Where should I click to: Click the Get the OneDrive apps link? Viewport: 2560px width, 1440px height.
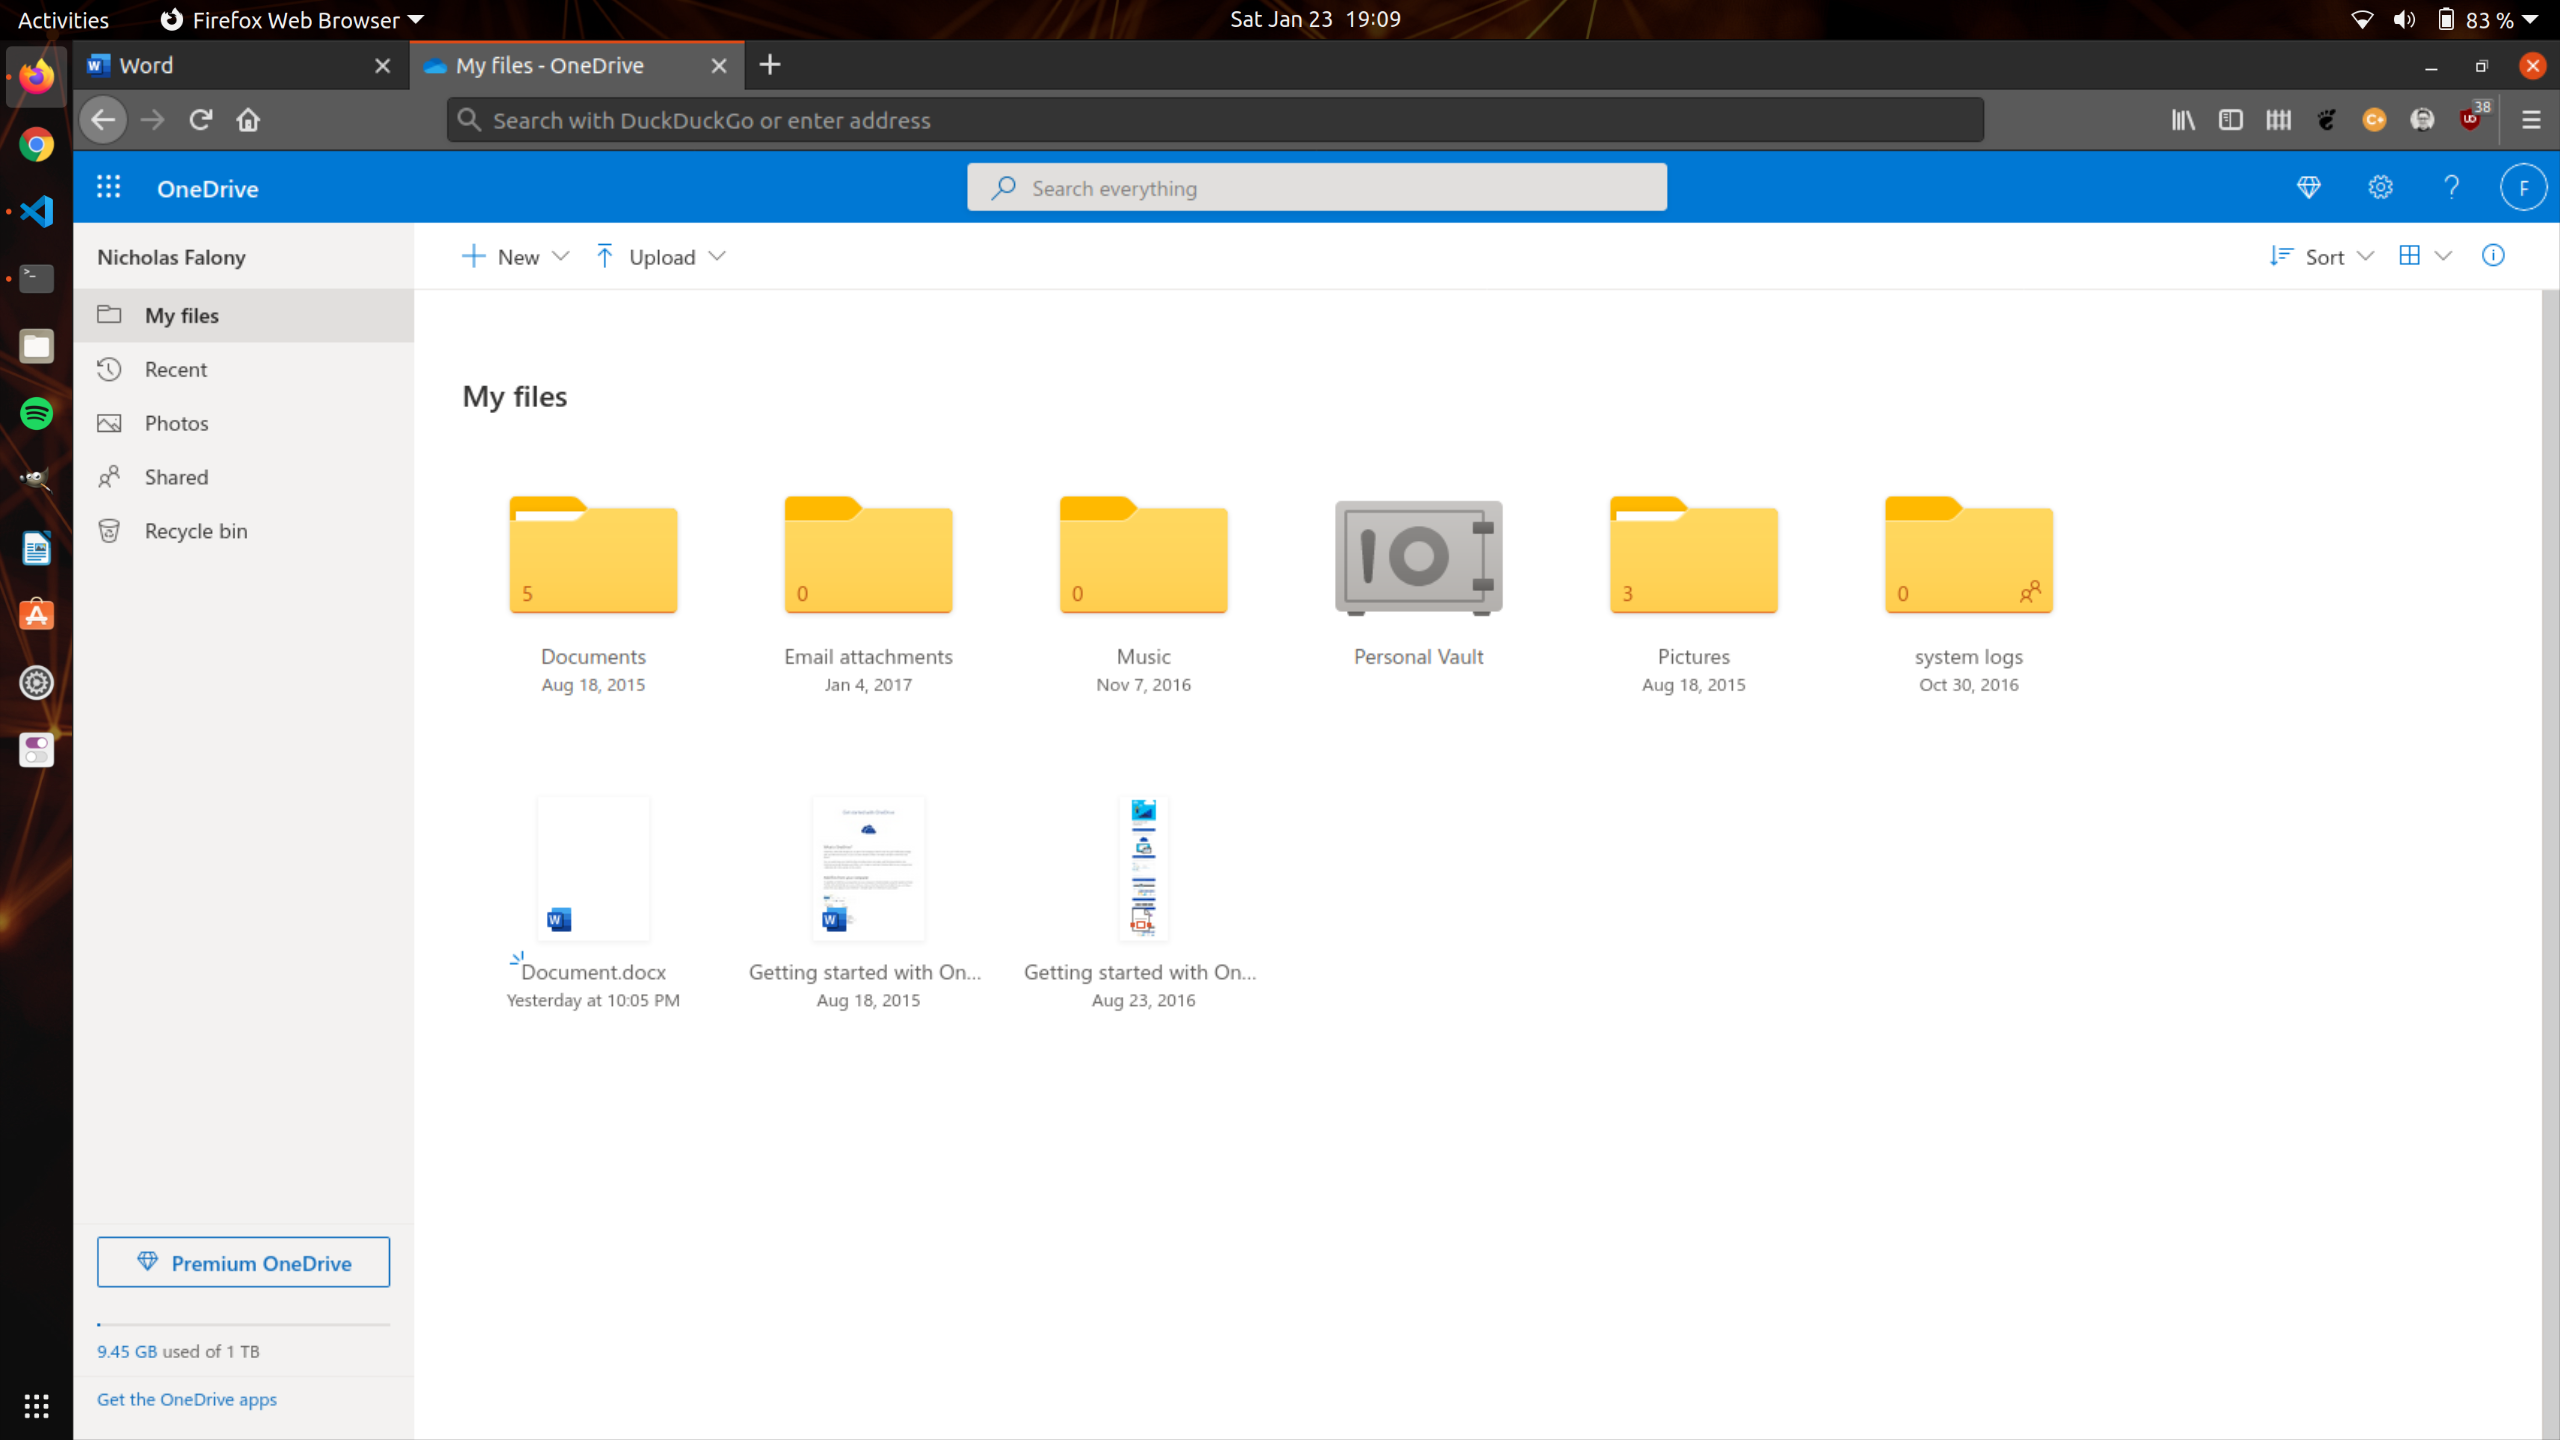pyautogui.click(x=186, y=1398)
